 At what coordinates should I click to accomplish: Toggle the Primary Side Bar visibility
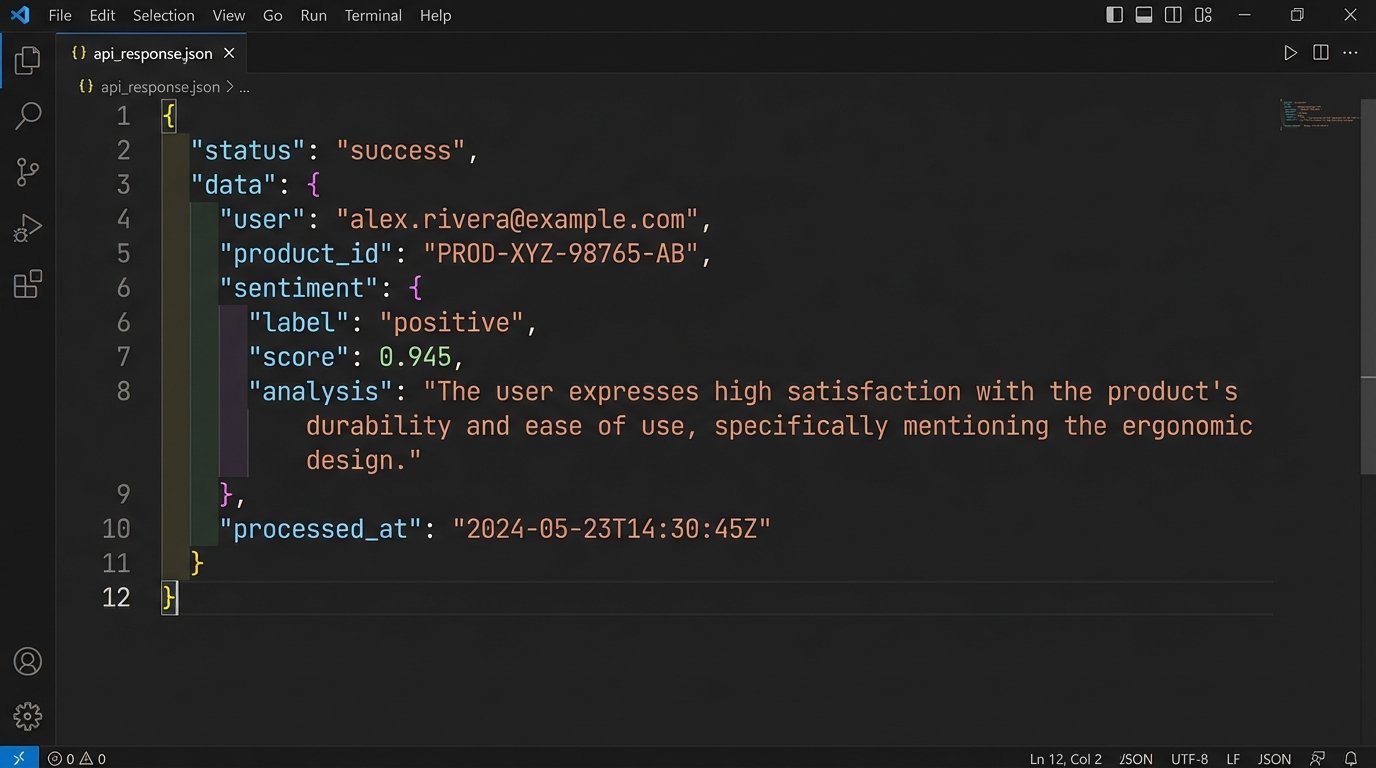tap(1113, 15)
